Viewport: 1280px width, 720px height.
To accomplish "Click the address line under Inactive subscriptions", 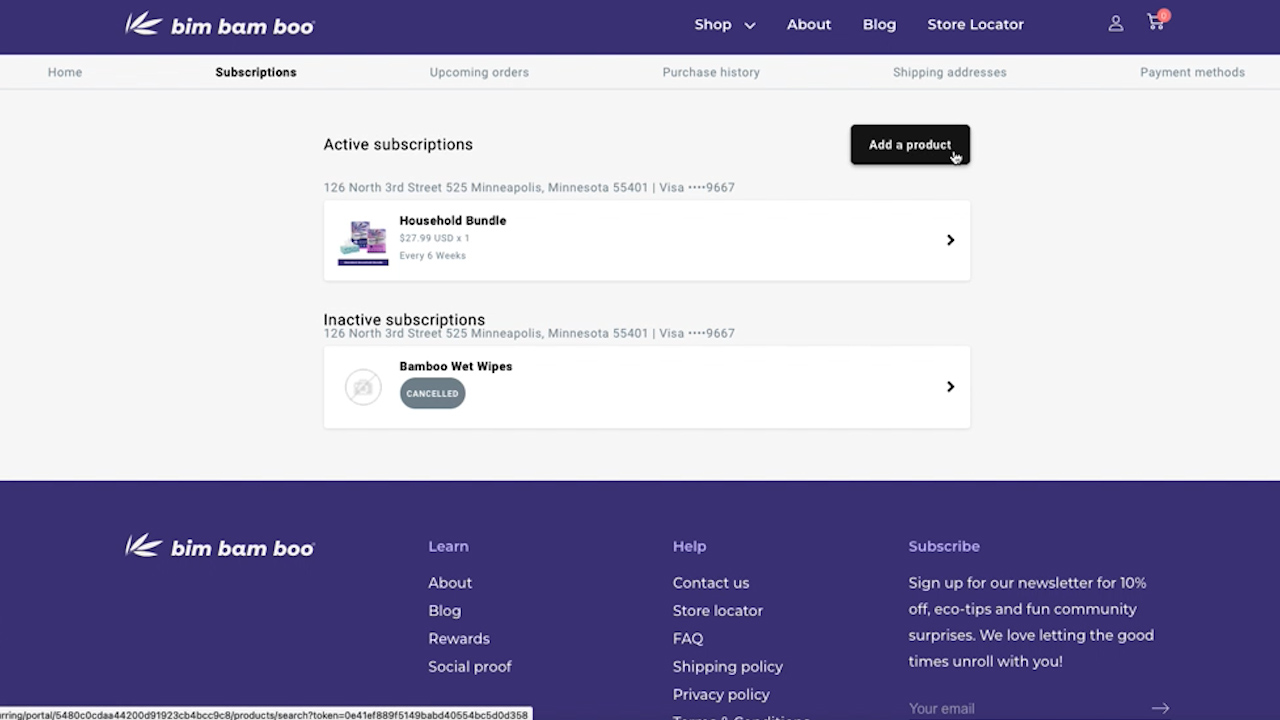I will pos(529,334).
